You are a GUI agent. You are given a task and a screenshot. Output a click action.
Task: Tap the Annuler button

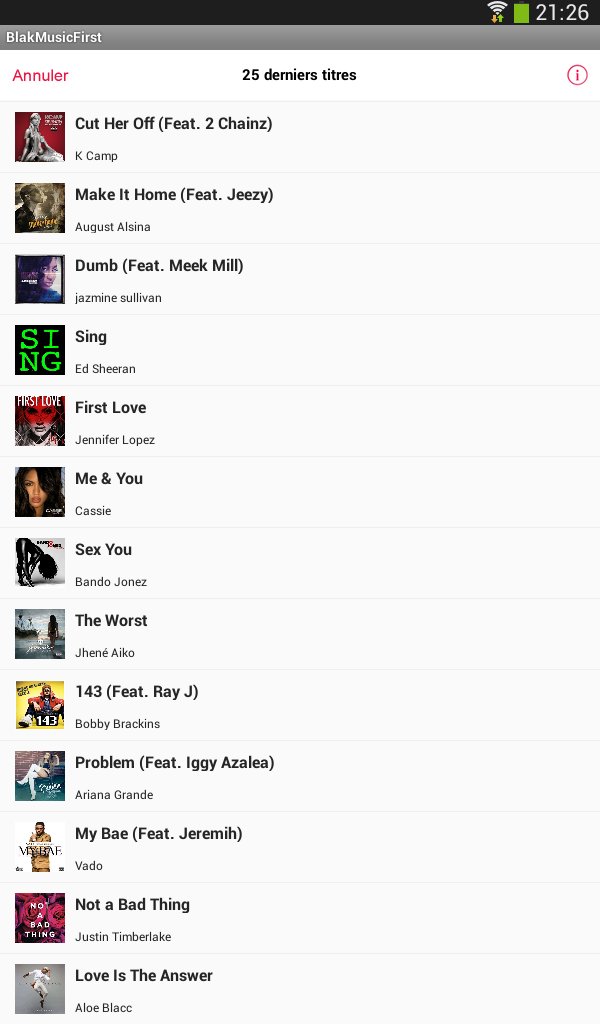(40, 75)
